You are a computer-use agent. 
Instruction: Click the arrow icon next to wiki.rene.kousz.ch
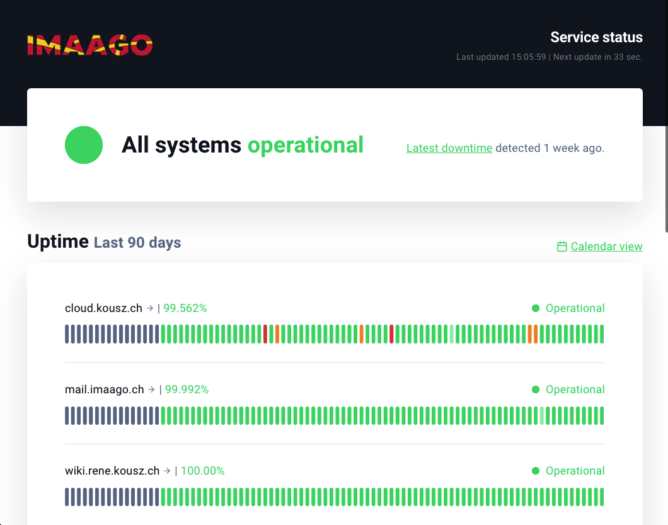(x=166, y=470)
